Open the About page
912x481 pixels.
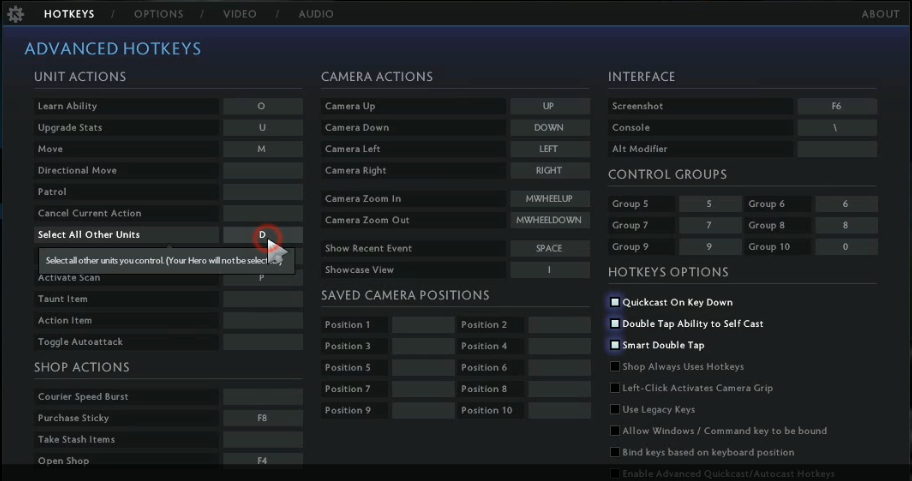pyautogui.click(x=880, y=14)
